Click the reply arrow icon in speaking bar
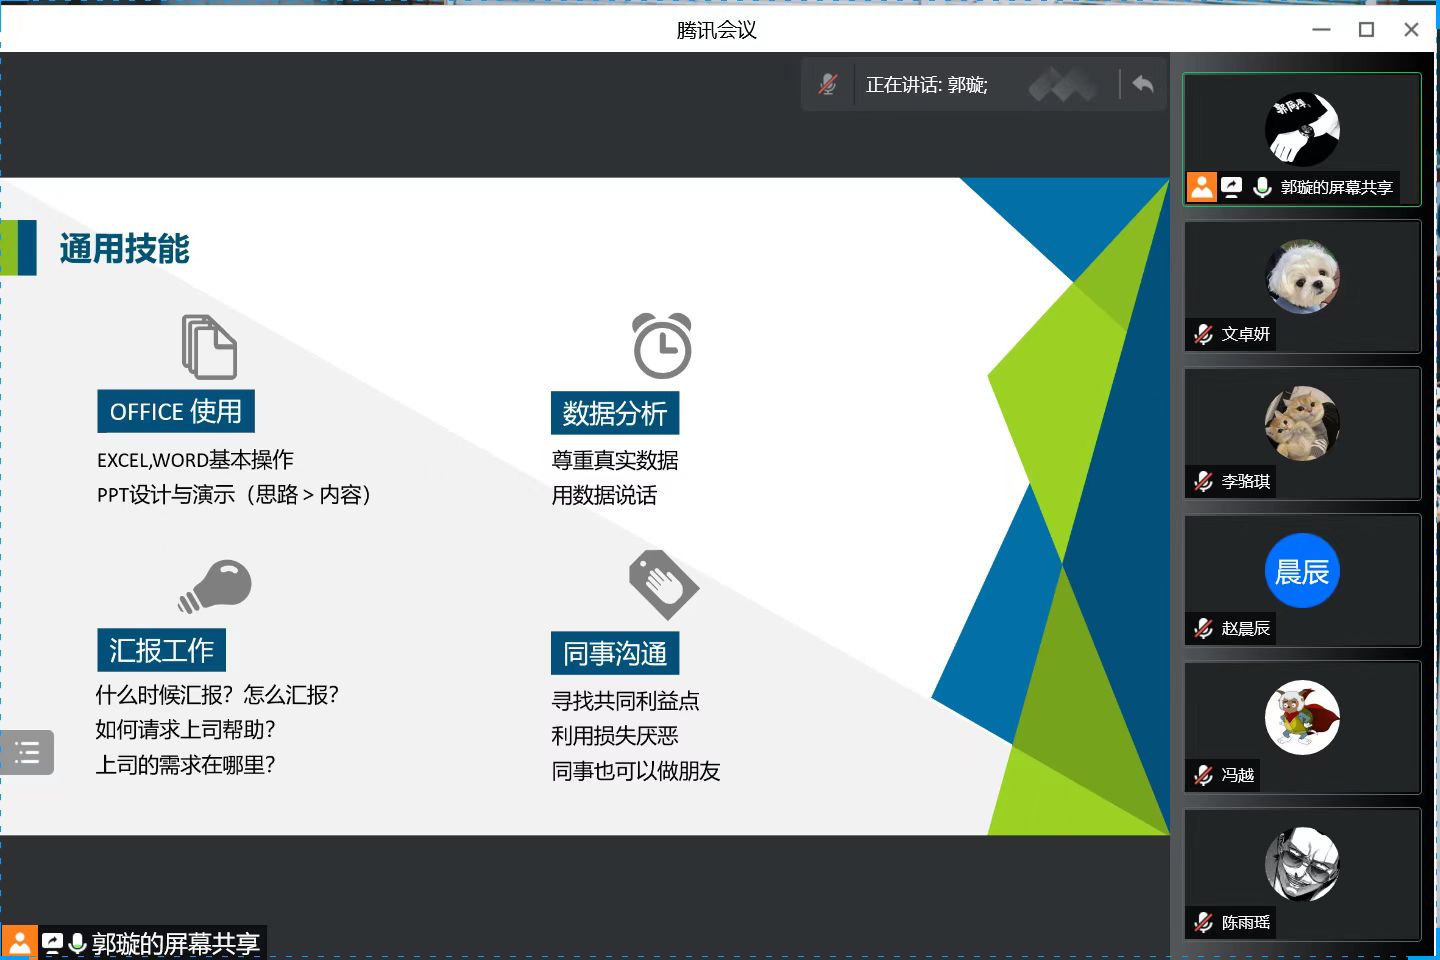The width and height of the screenshot is (1440, 960). coord(1143,85)
